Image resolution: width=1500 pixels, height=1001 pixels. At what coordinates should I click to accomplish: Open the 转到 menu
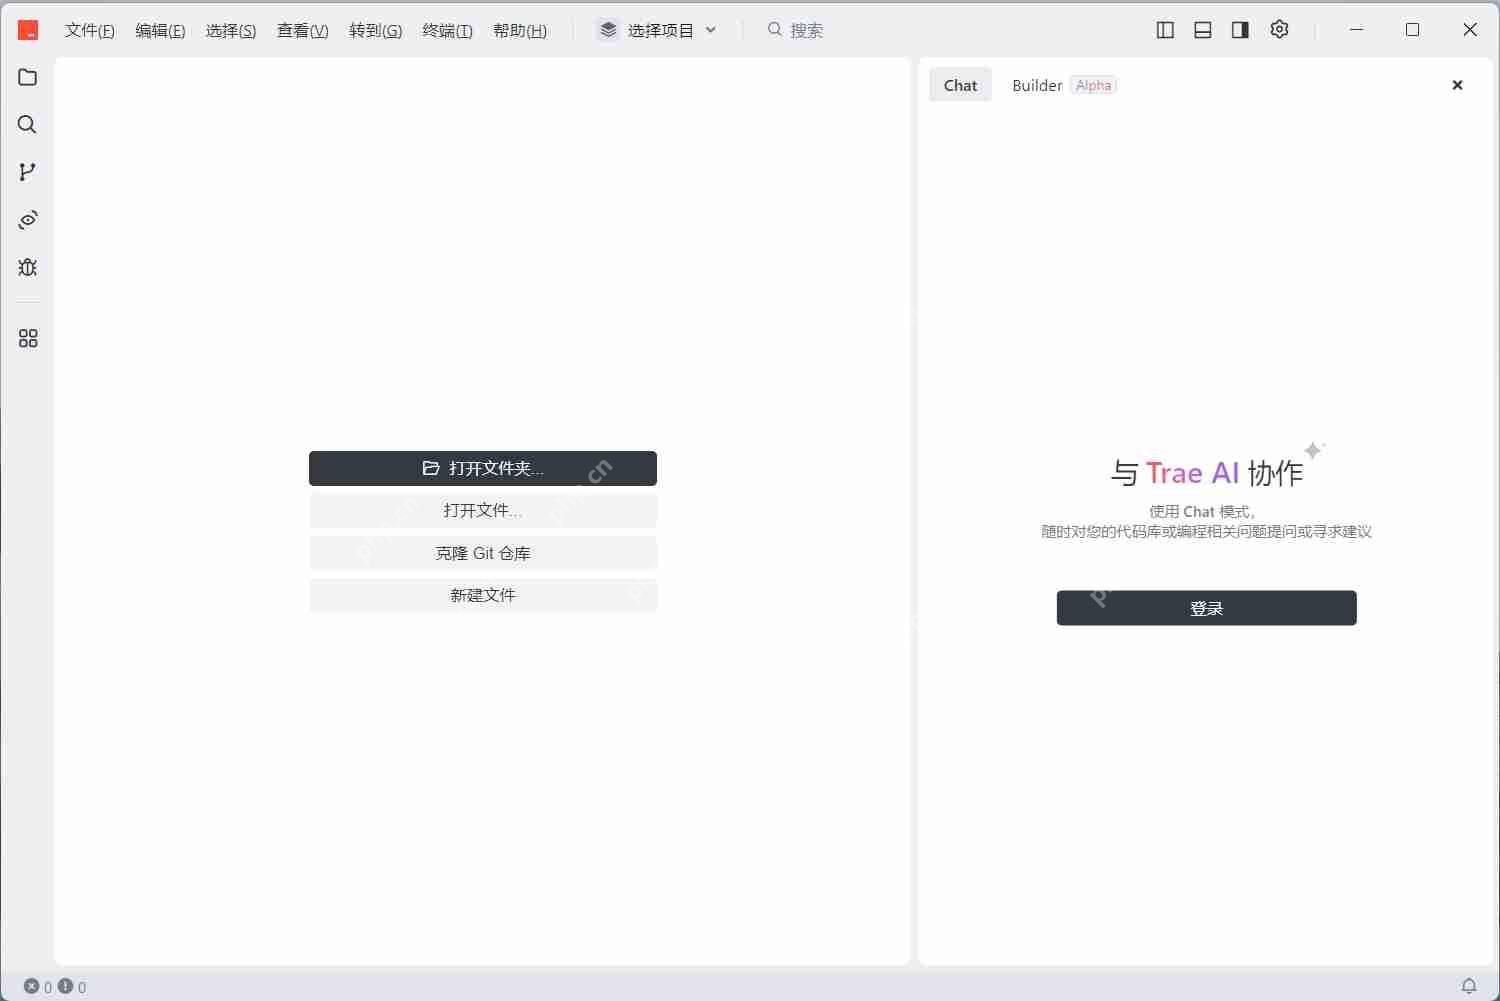coord(375,30)
